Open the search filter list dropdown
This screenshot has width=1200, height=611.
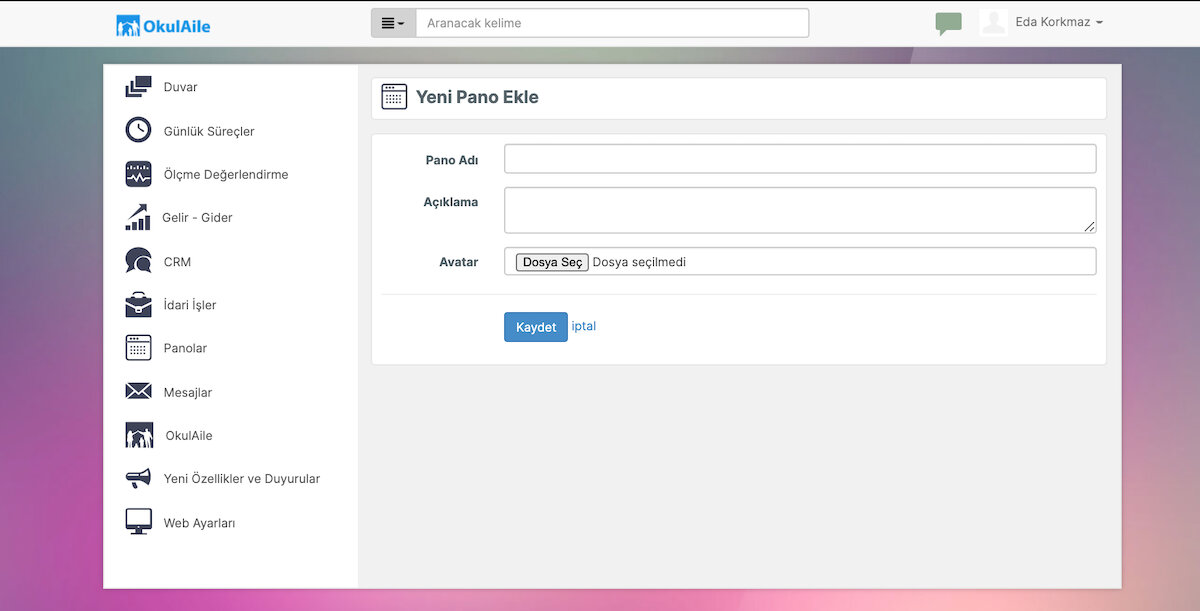[x=393, y=23]
